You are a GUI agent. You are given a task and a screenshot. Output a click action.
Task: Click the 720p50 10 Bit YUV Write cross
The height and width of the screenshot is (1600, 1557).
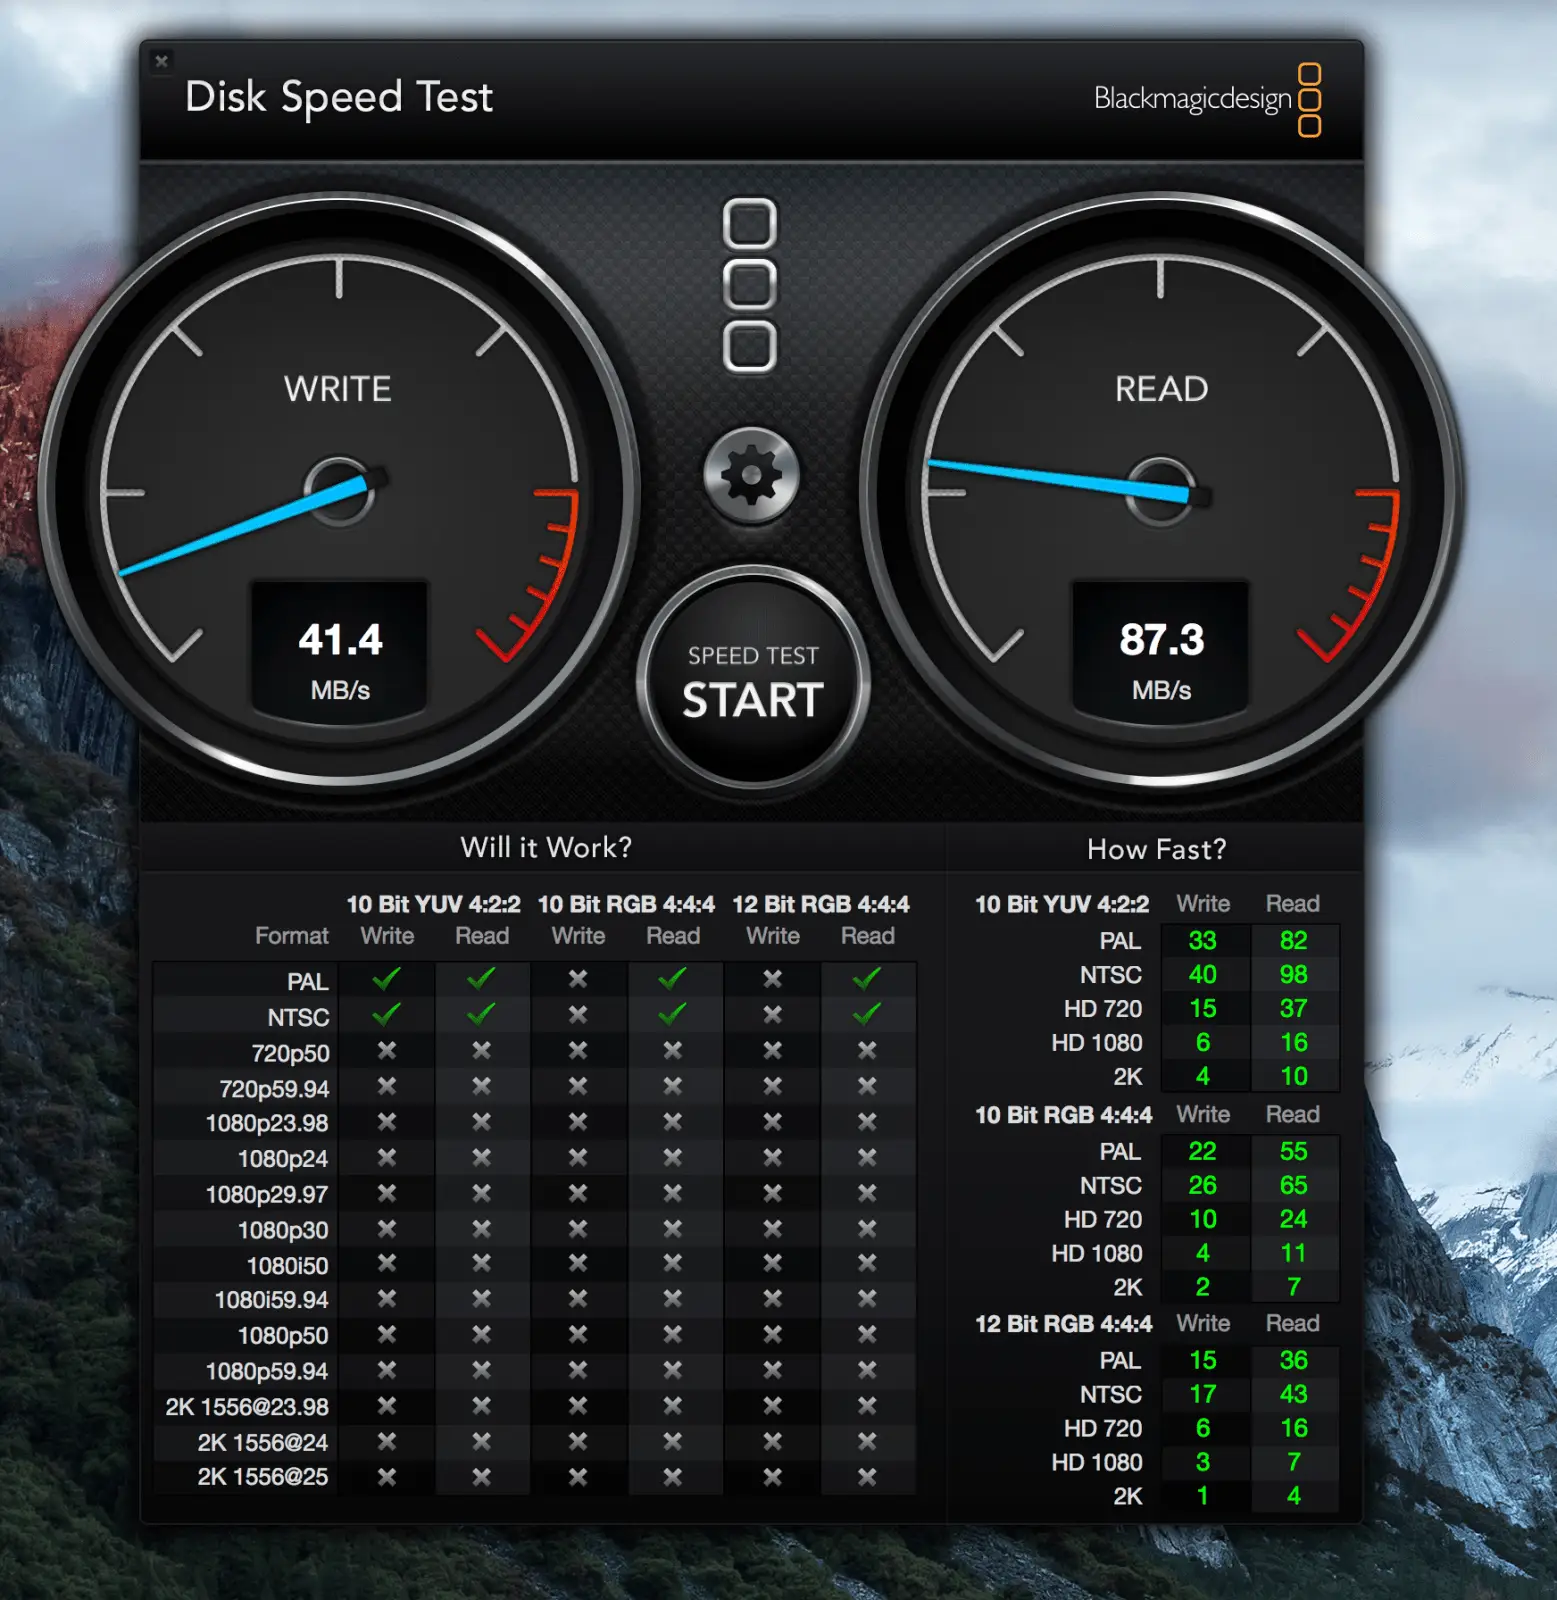387,1050
